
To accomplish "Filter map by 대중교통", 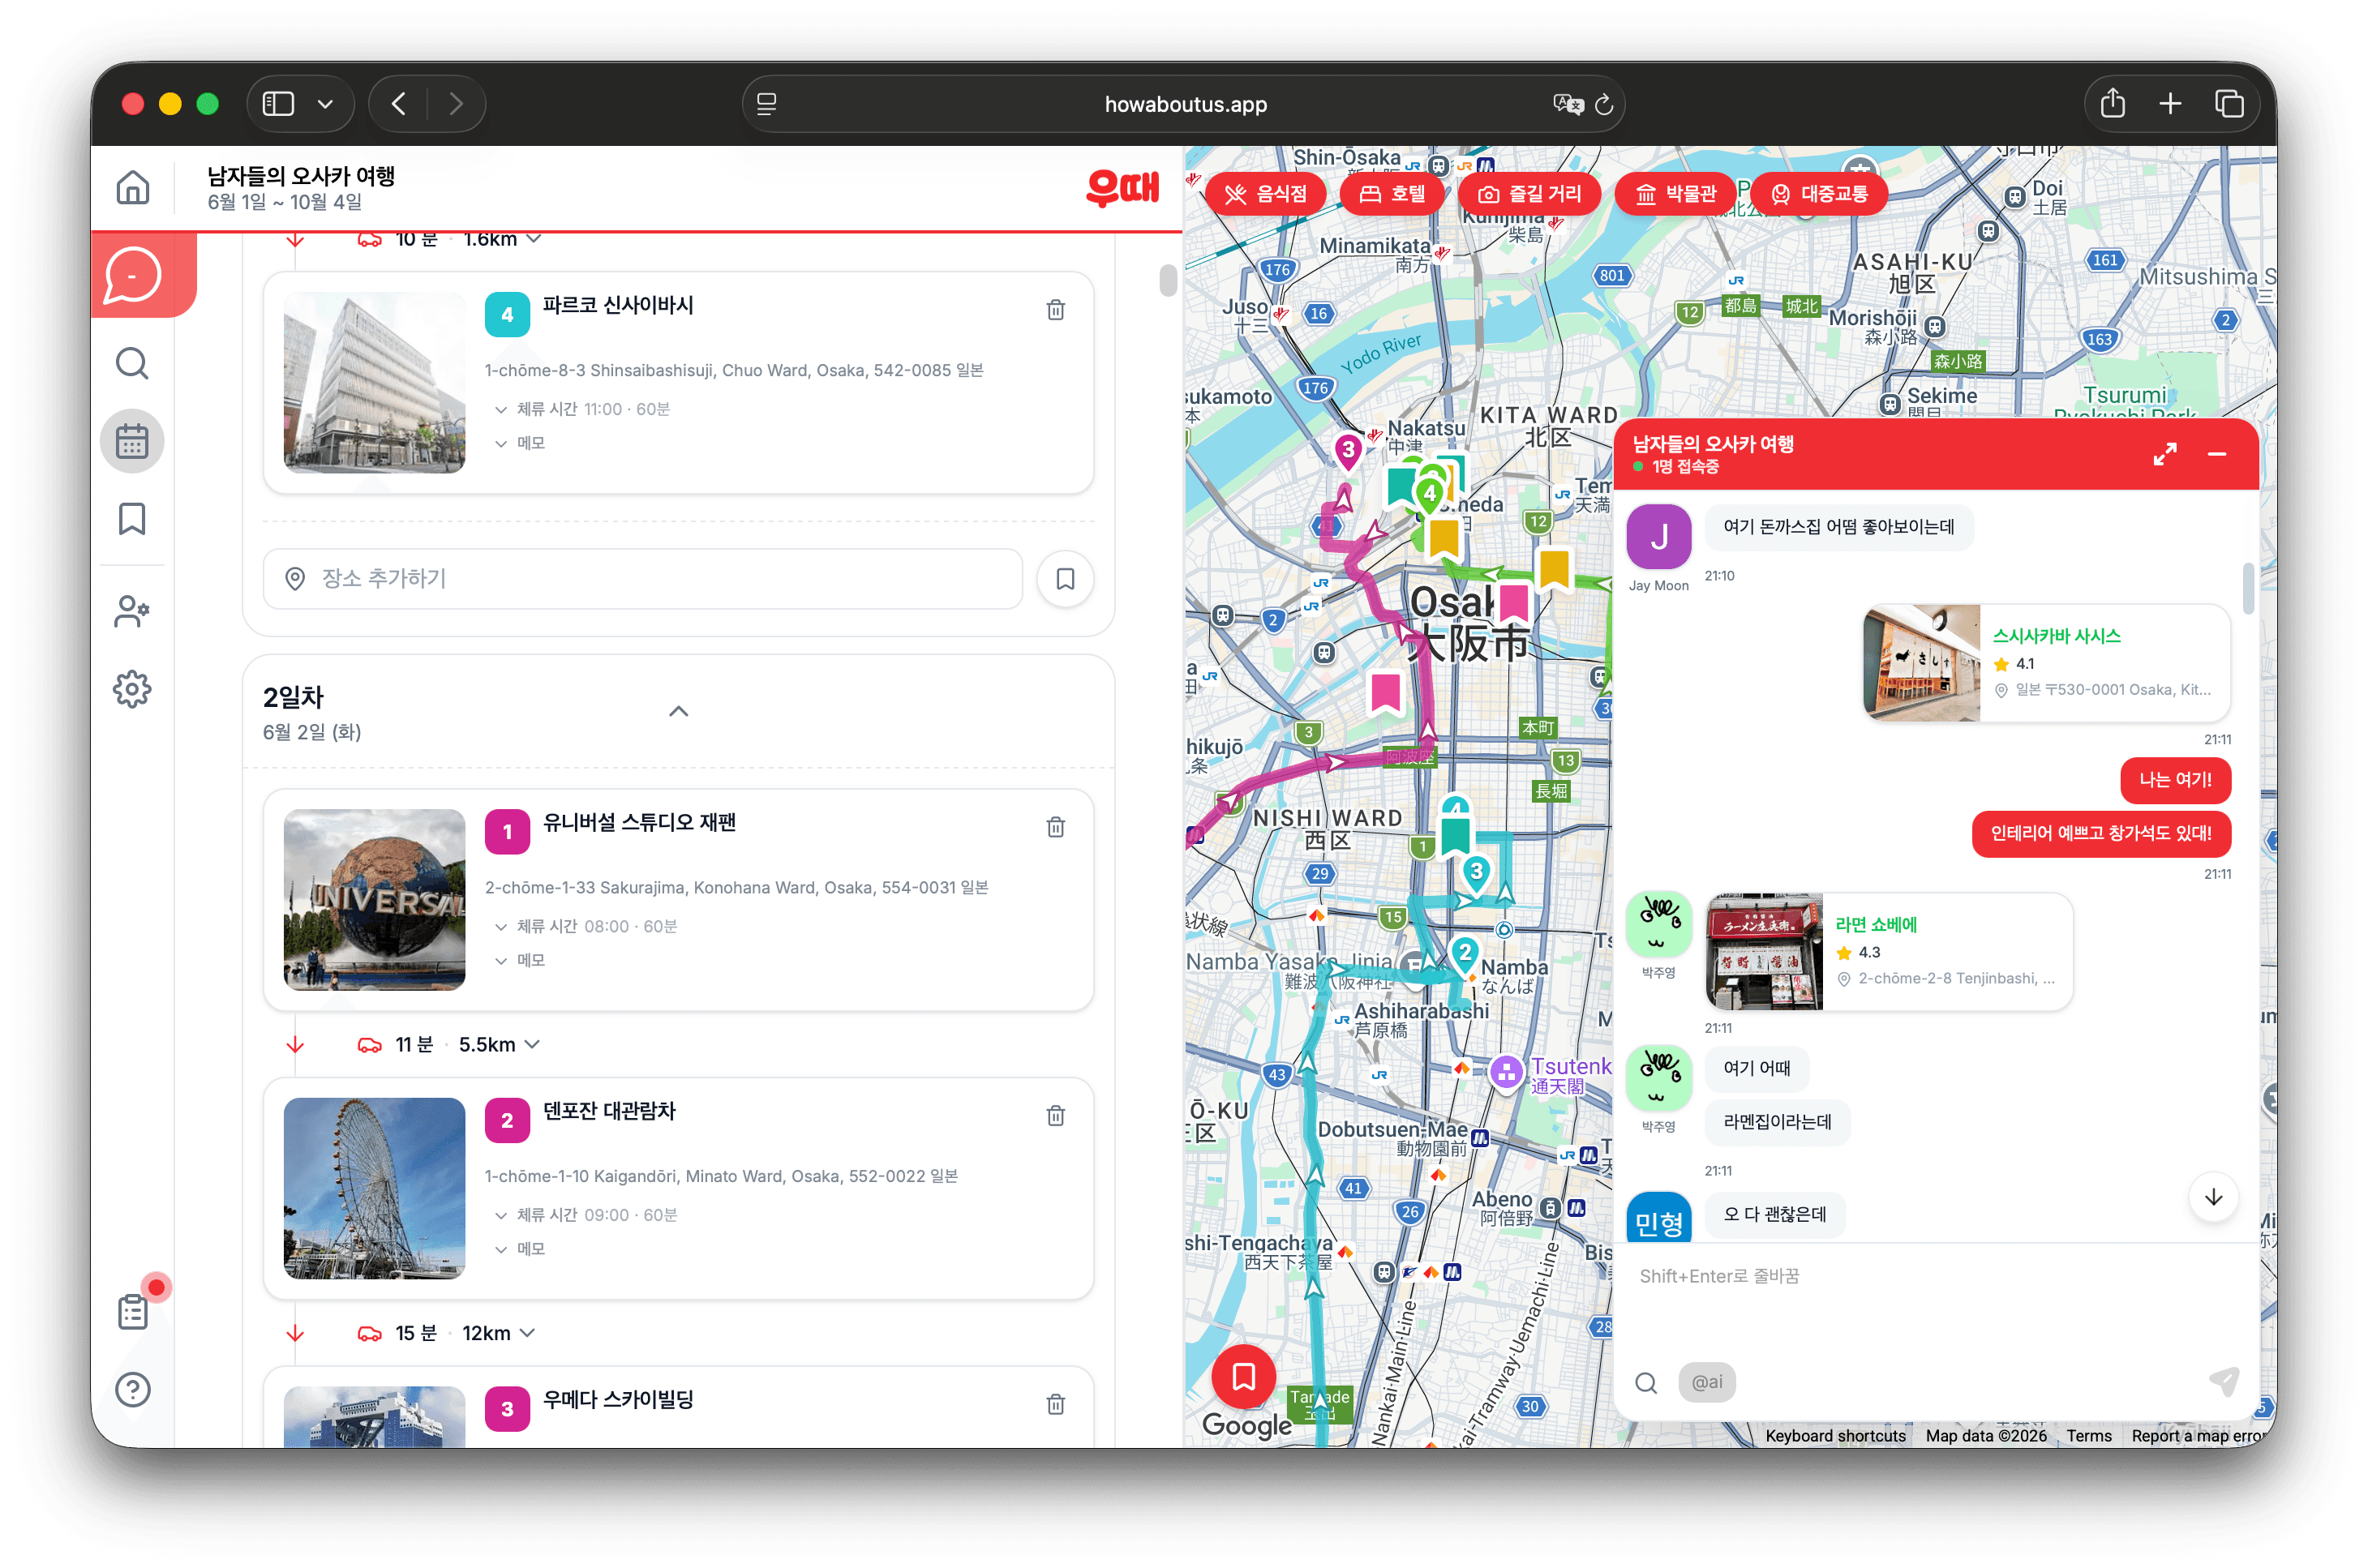I will tap(1820, 194).
